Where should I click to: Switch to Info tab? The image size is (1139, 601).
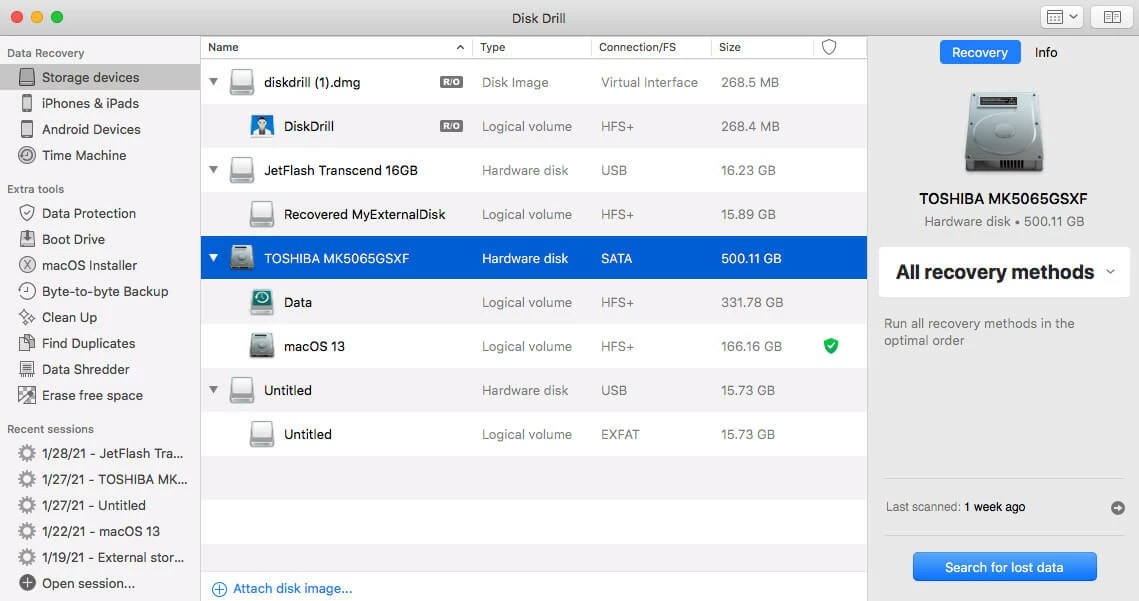[x=1046, y=52]
